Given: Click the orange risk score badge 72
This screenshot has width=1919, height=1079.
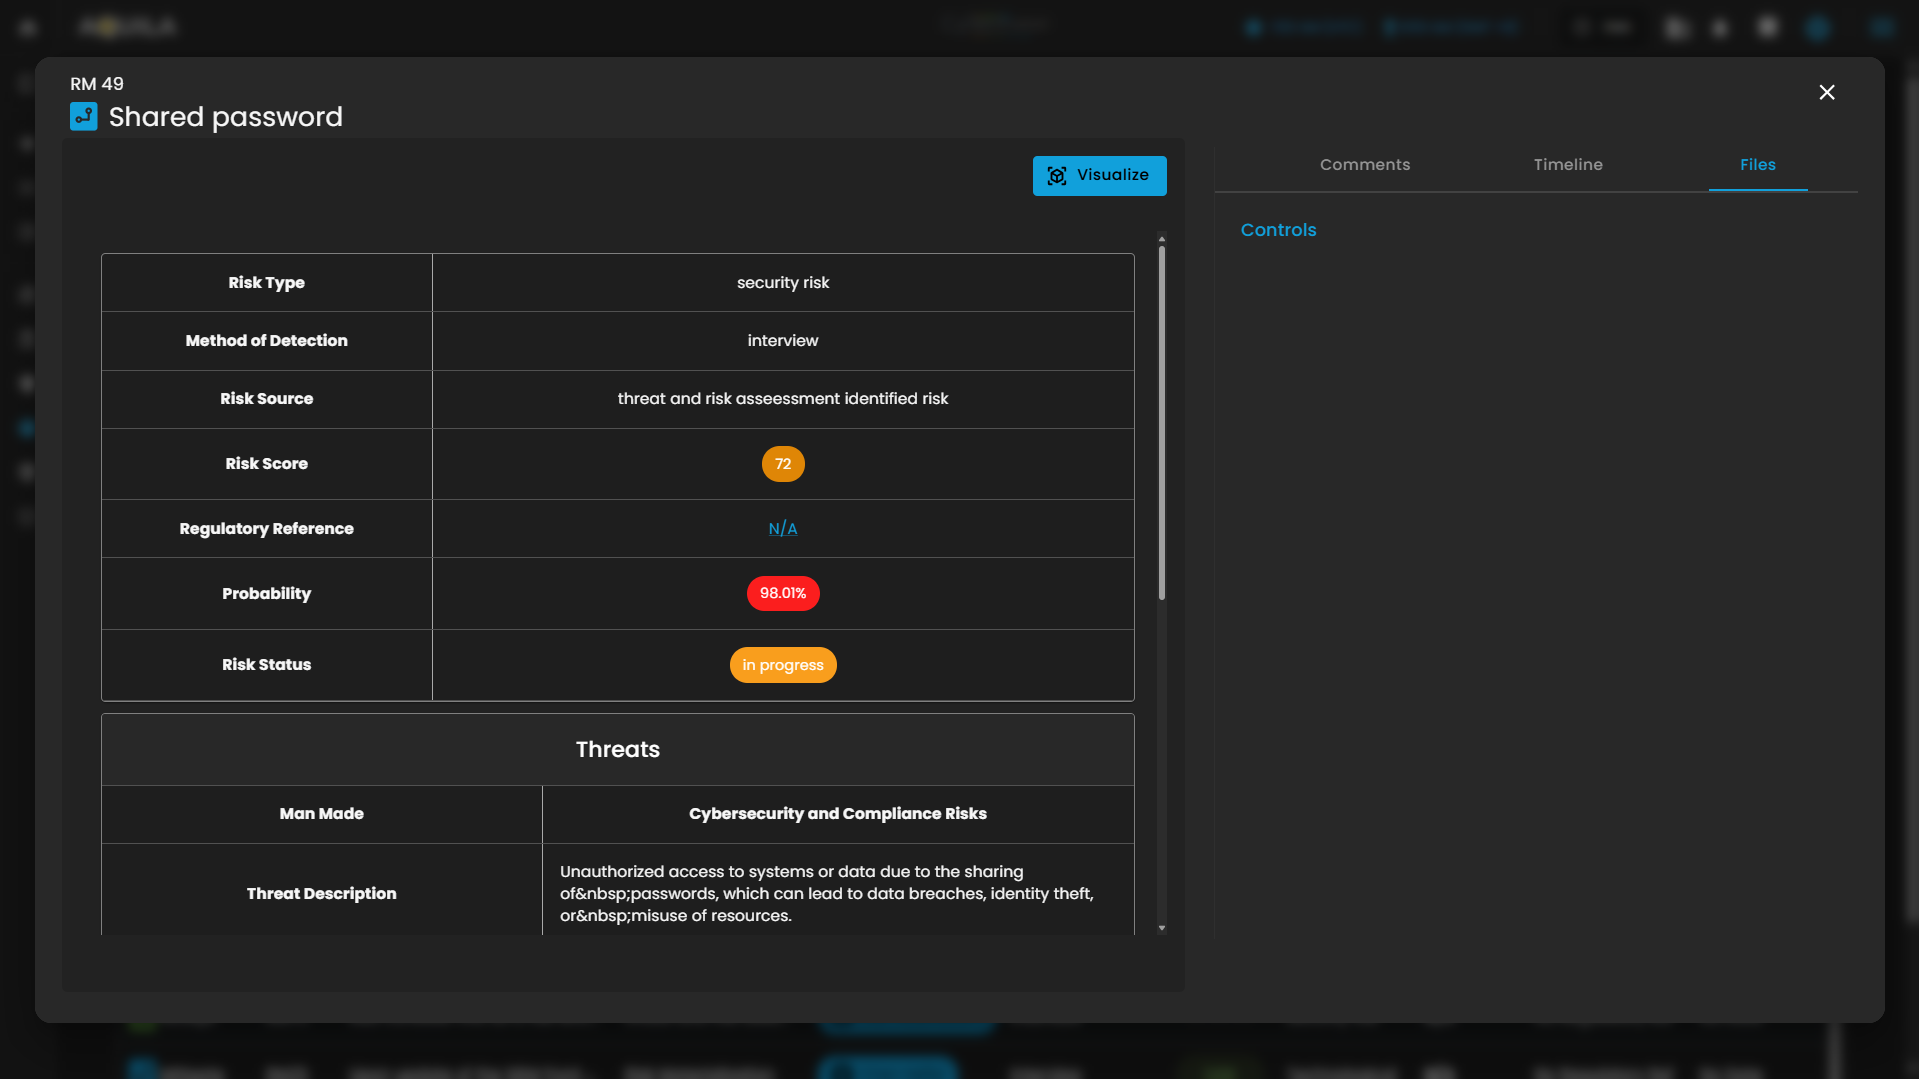Looking at the screenshot, I should 782,464.
